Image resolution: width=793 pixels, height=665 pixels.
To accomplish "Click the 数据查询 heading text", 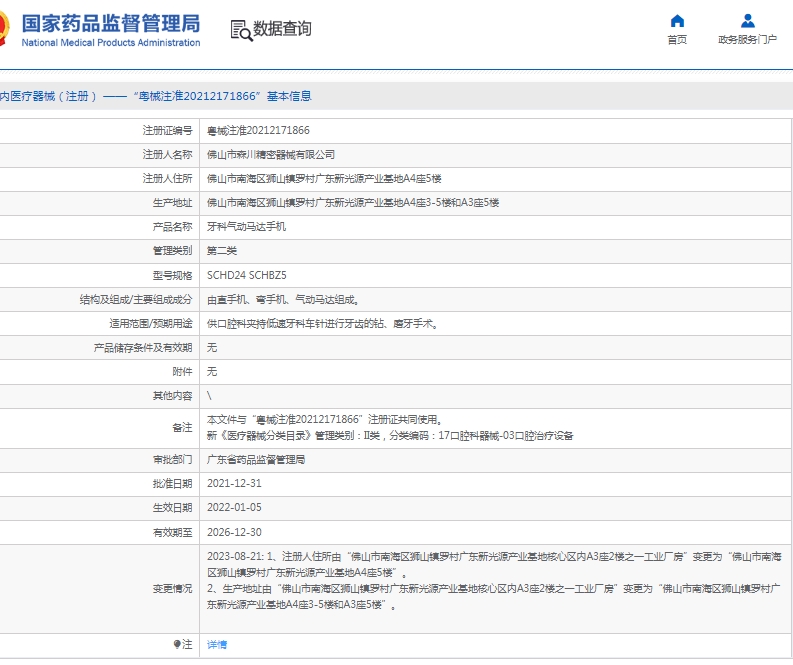I will pos(282,29).
